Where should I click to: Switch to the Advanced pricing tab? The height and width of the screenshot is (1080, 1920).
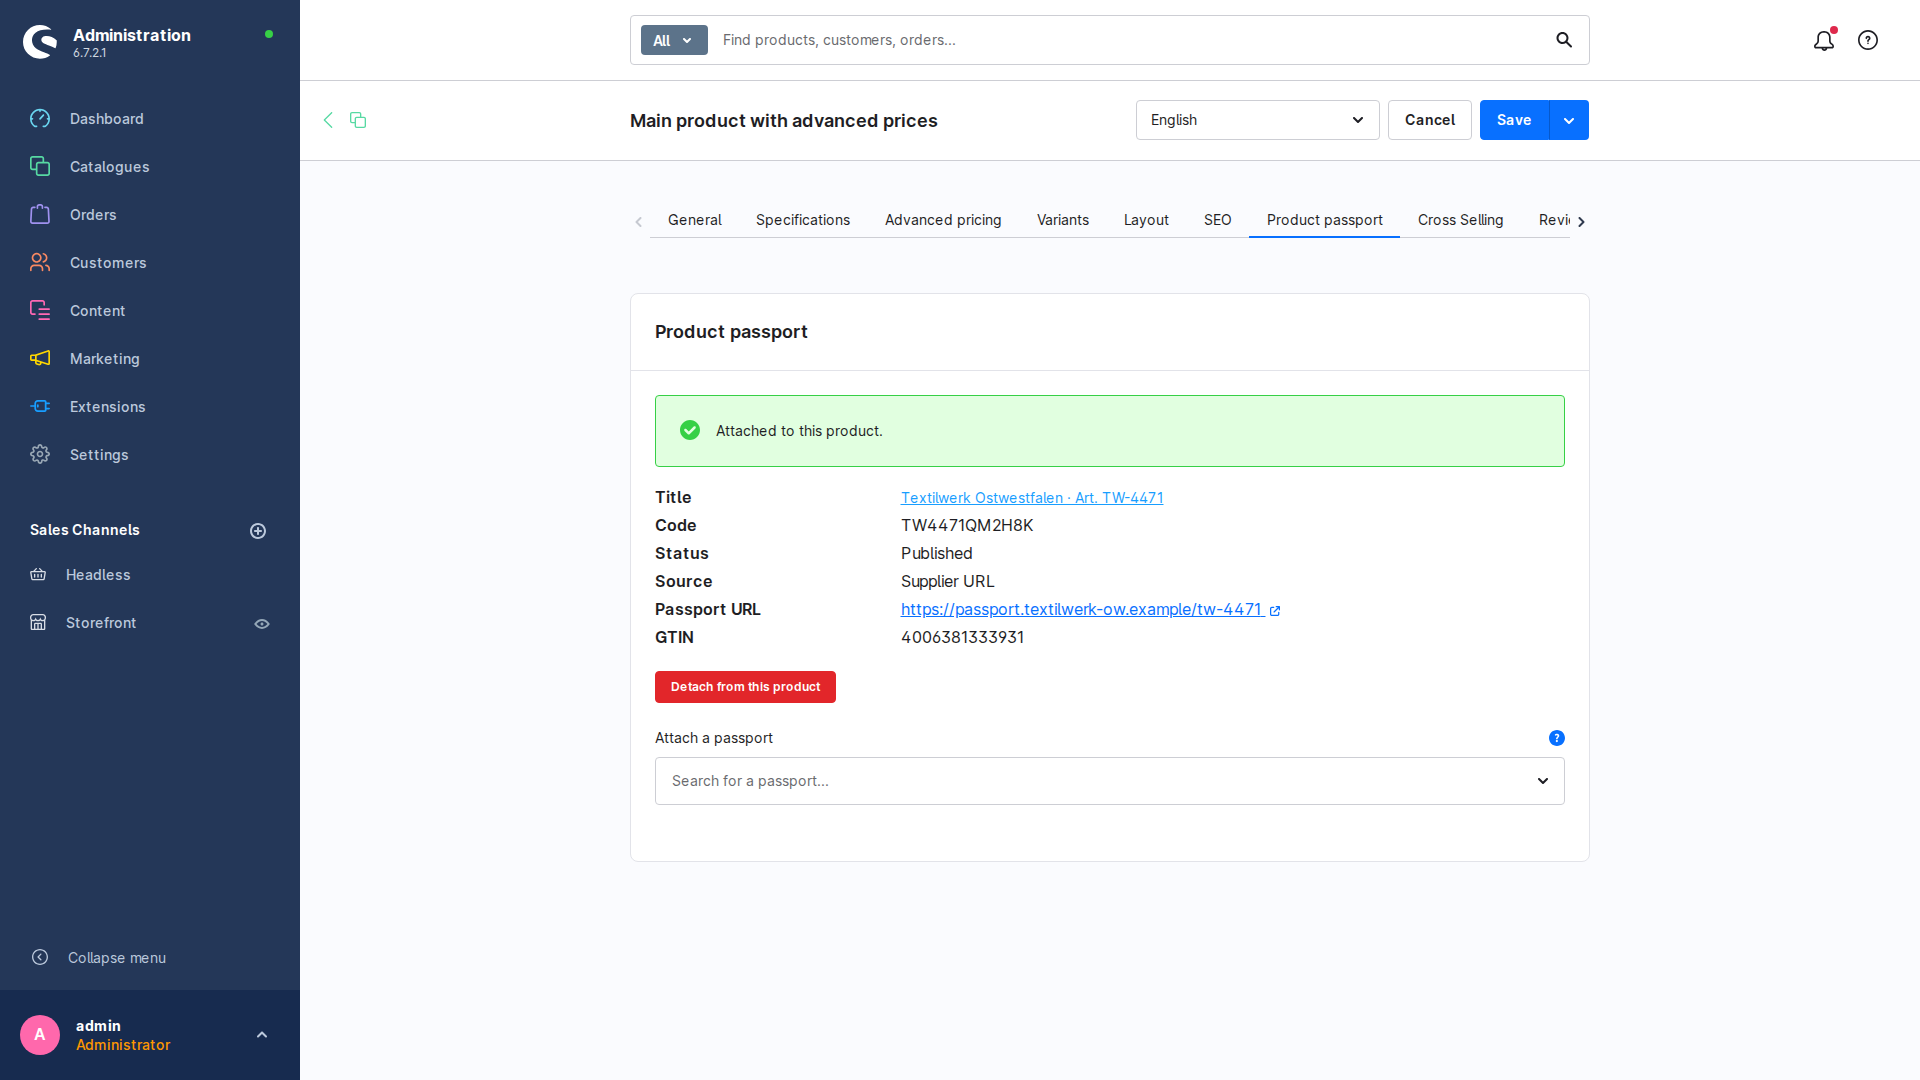[x=943, y=220]
